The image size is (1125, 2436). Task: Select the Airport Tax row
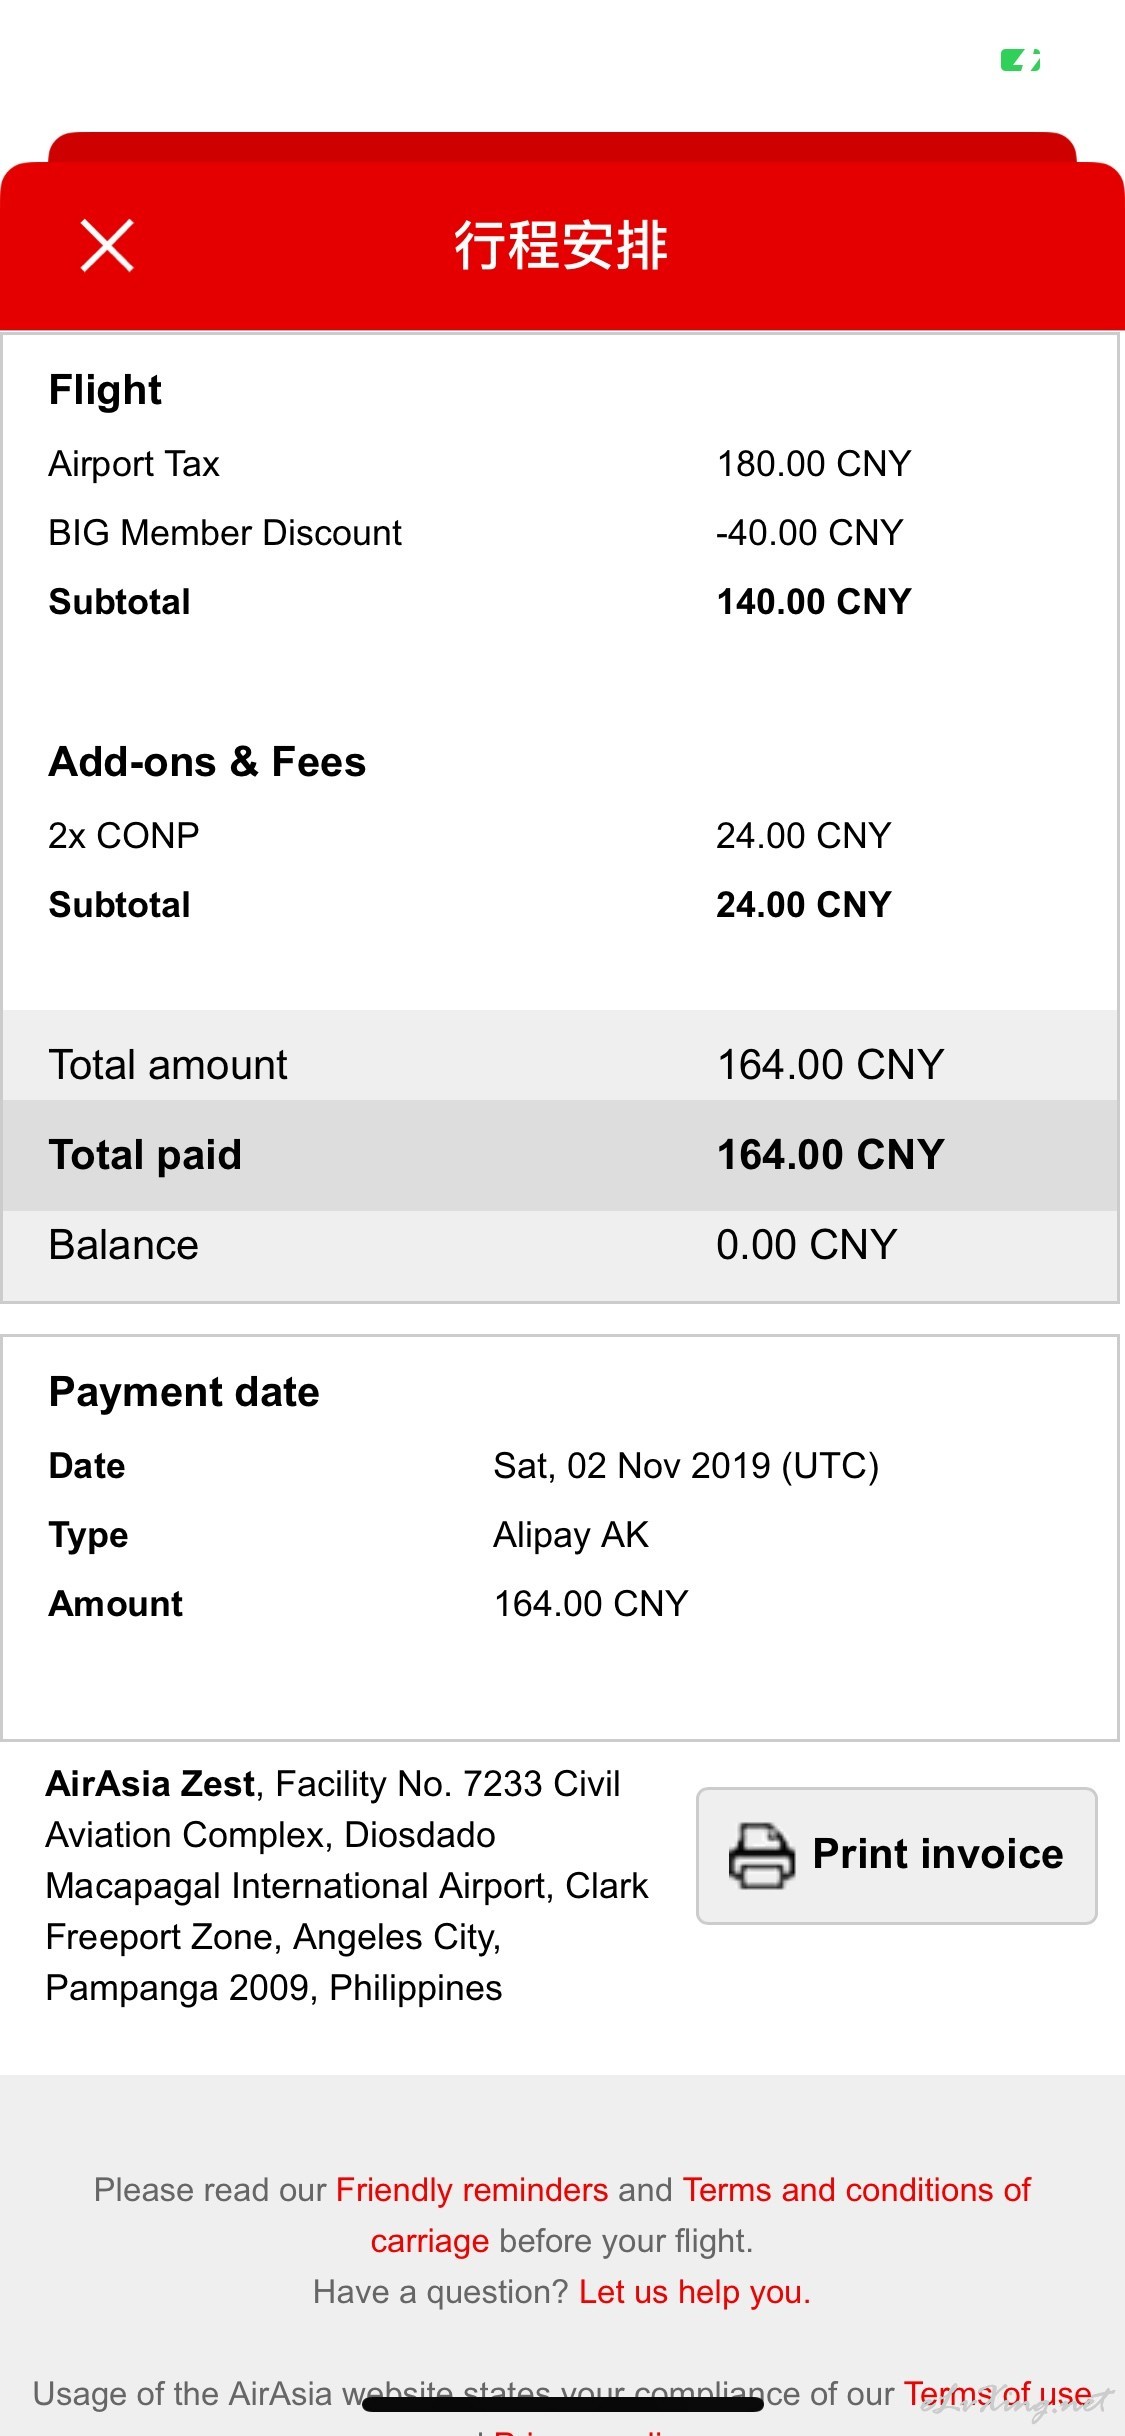click(x=560, y=464)
